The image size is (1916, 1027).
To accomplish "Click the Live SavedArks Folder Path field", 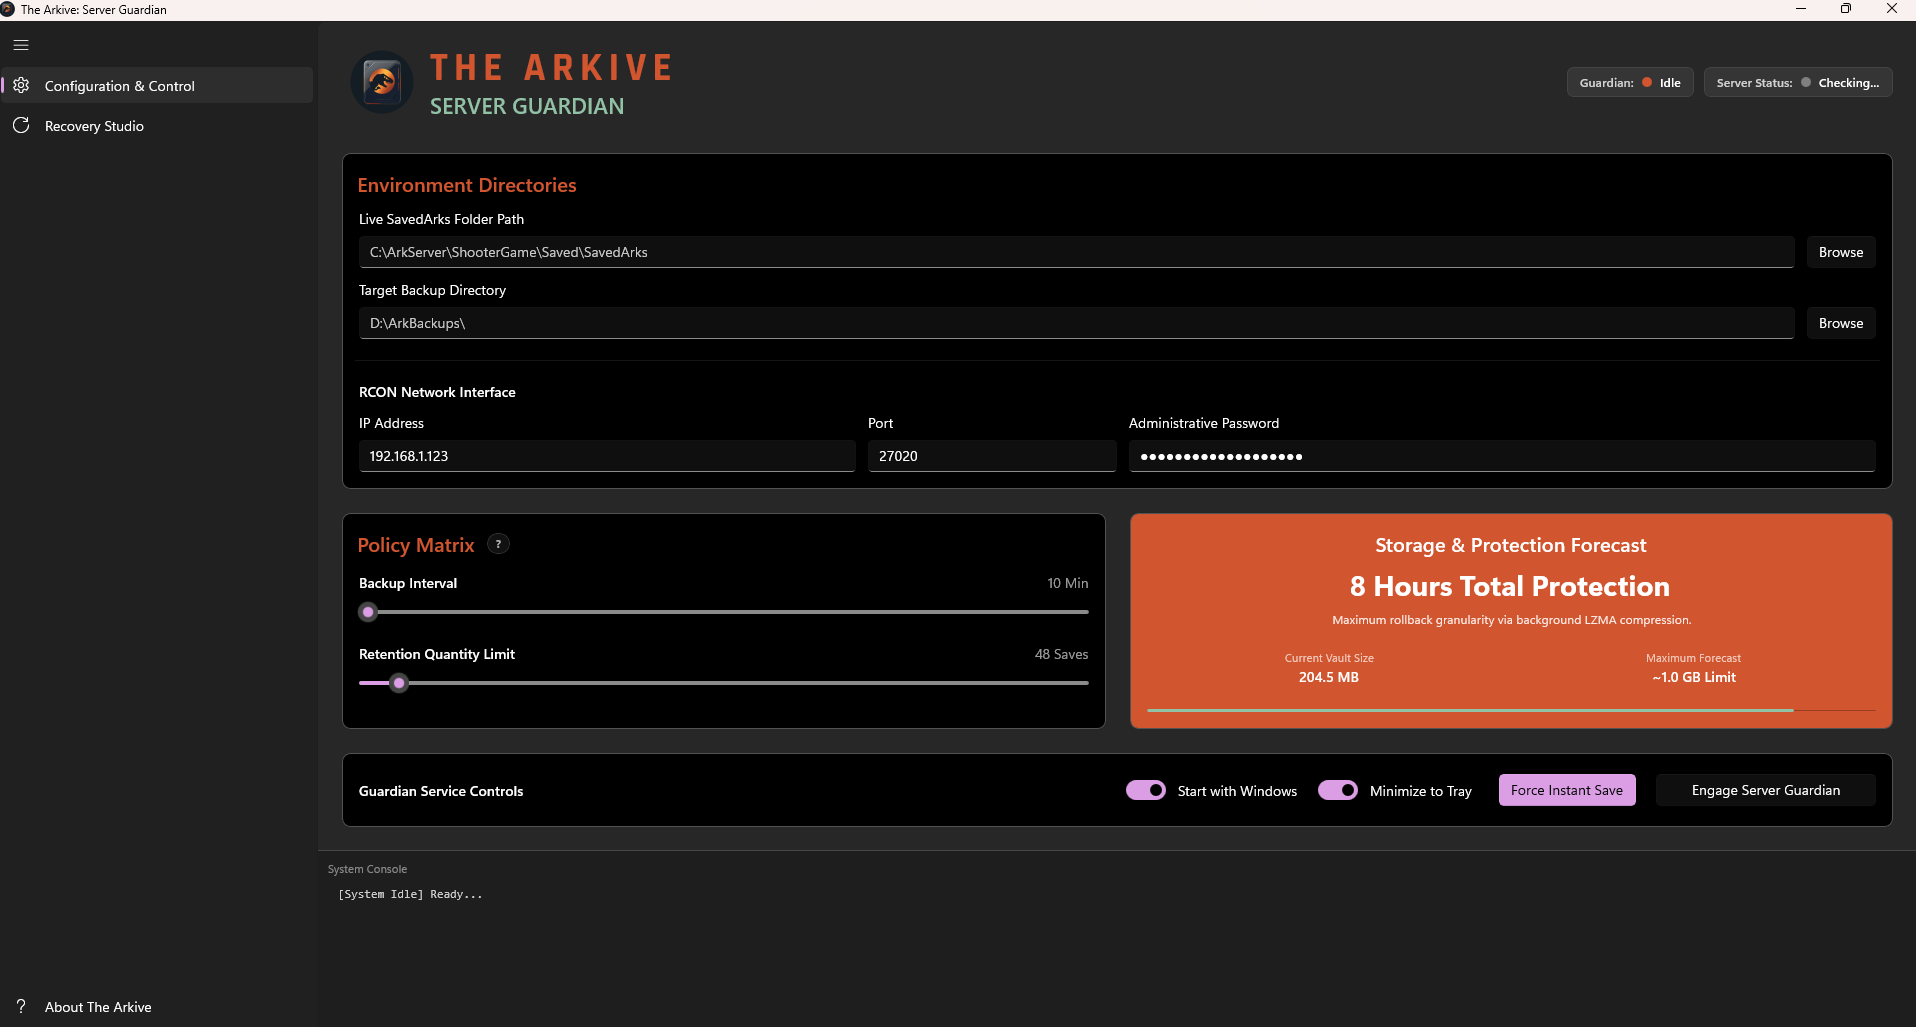I will 1076,252.
